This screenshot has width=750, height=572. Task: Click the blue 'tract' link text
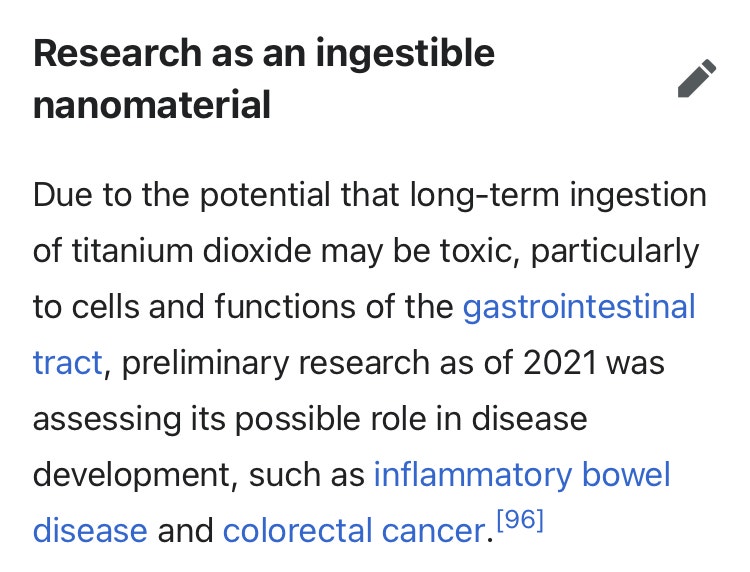point(67,362)
